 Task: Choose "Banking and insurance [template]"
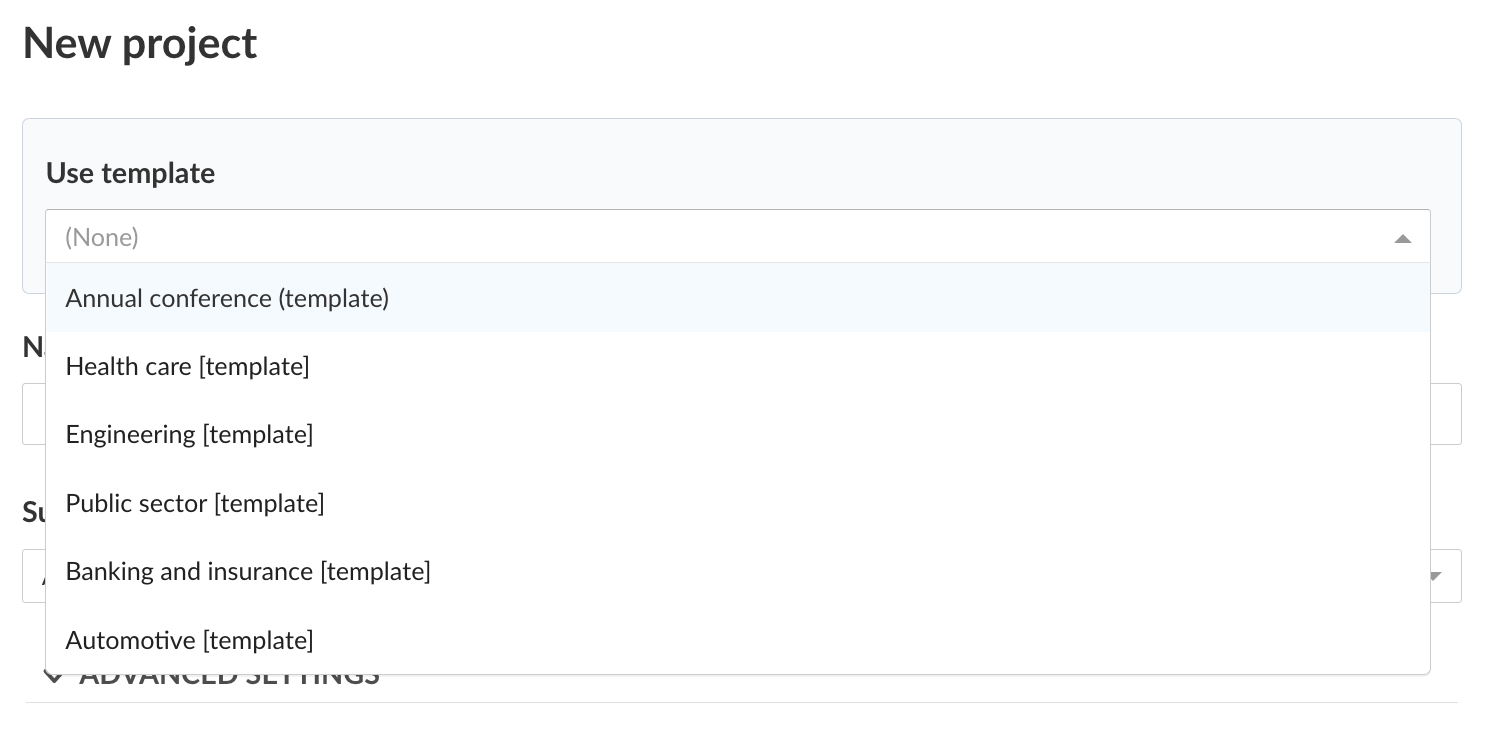[x=248, y=571]
